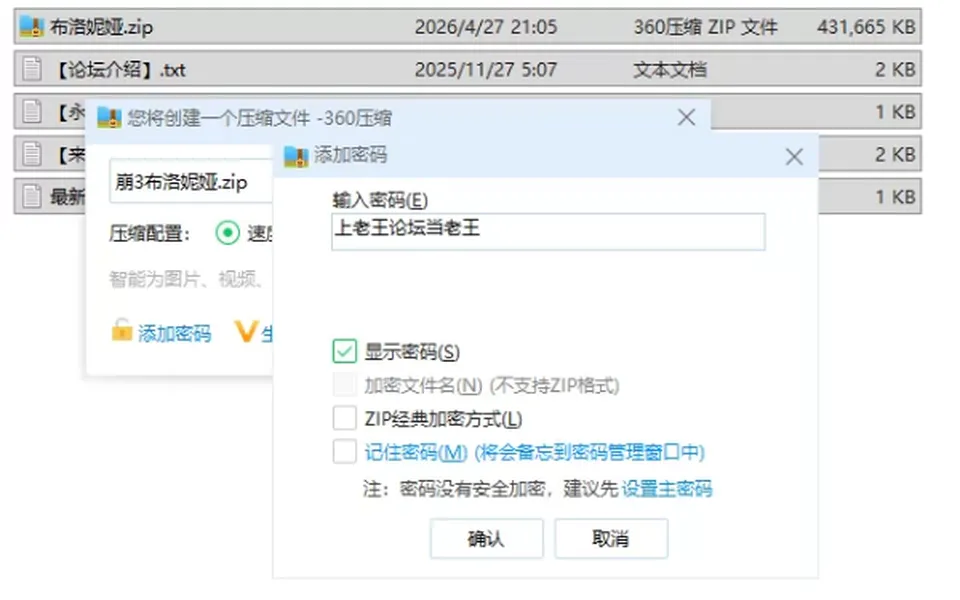Click the date 2025/11/27 5:07

[x=486, y=69]
